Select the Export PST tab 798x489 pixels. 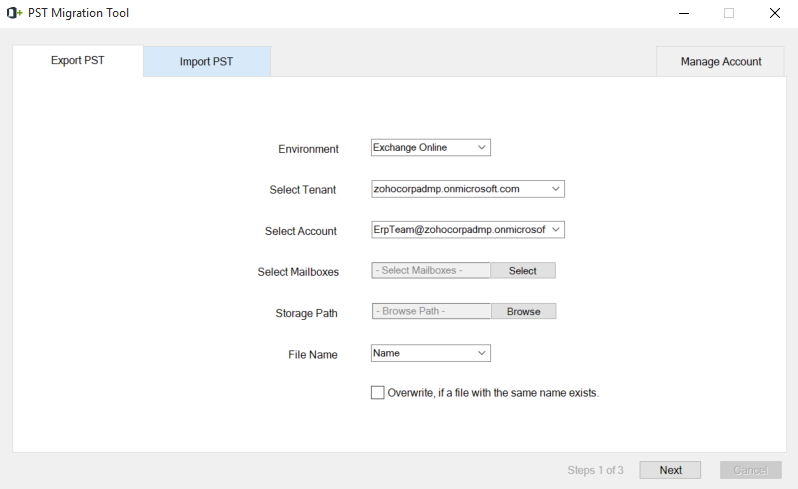click(78, 61)
